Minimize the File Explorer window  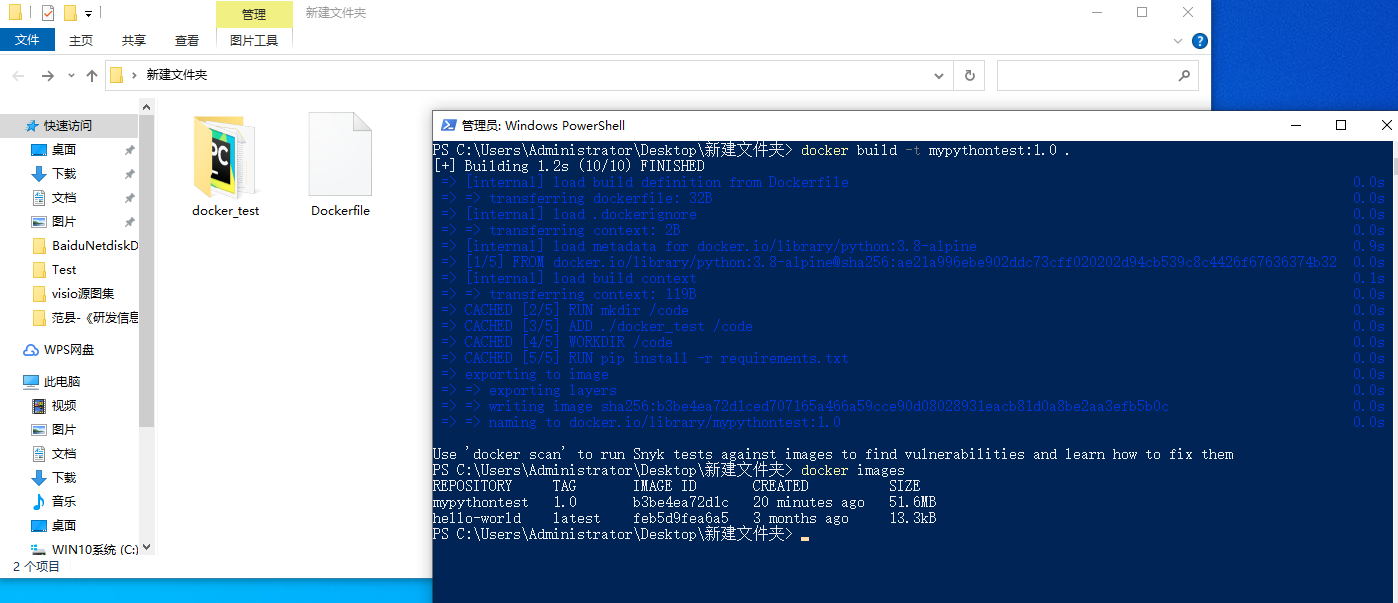point(1097,13)
